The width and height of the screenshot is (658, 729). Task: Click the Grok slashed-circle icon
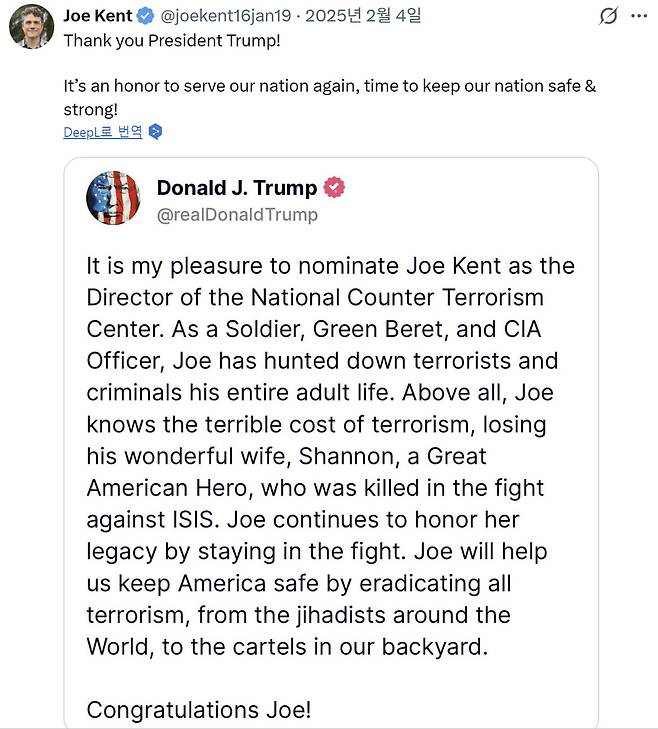[607, 17]
